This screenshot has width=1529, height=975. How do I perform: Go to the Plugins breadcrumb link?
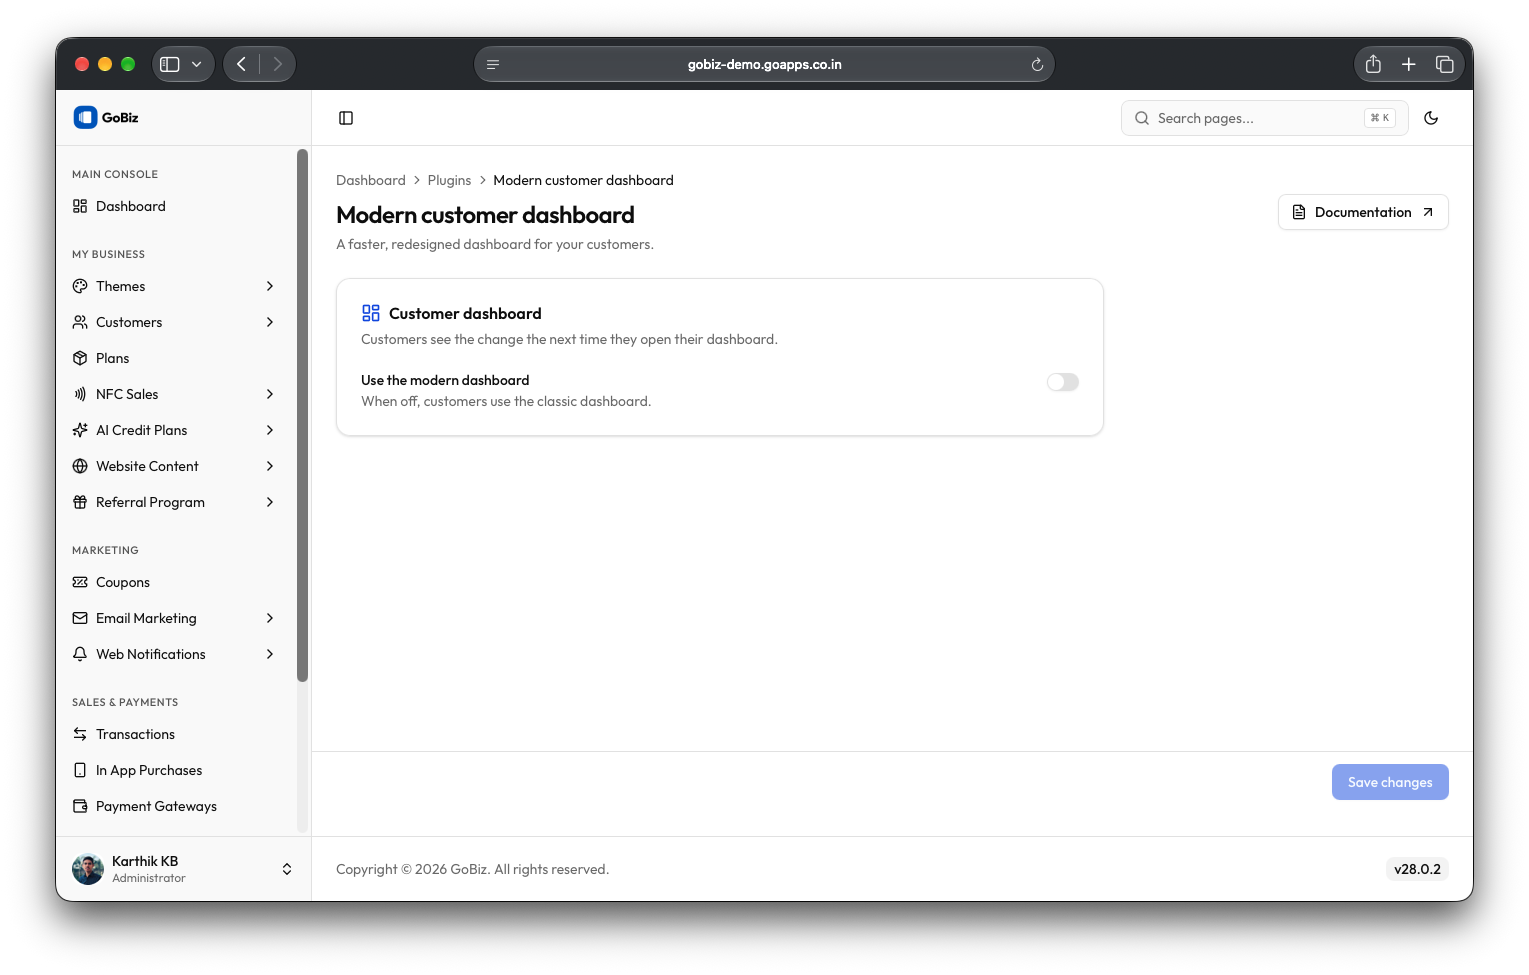449,180
